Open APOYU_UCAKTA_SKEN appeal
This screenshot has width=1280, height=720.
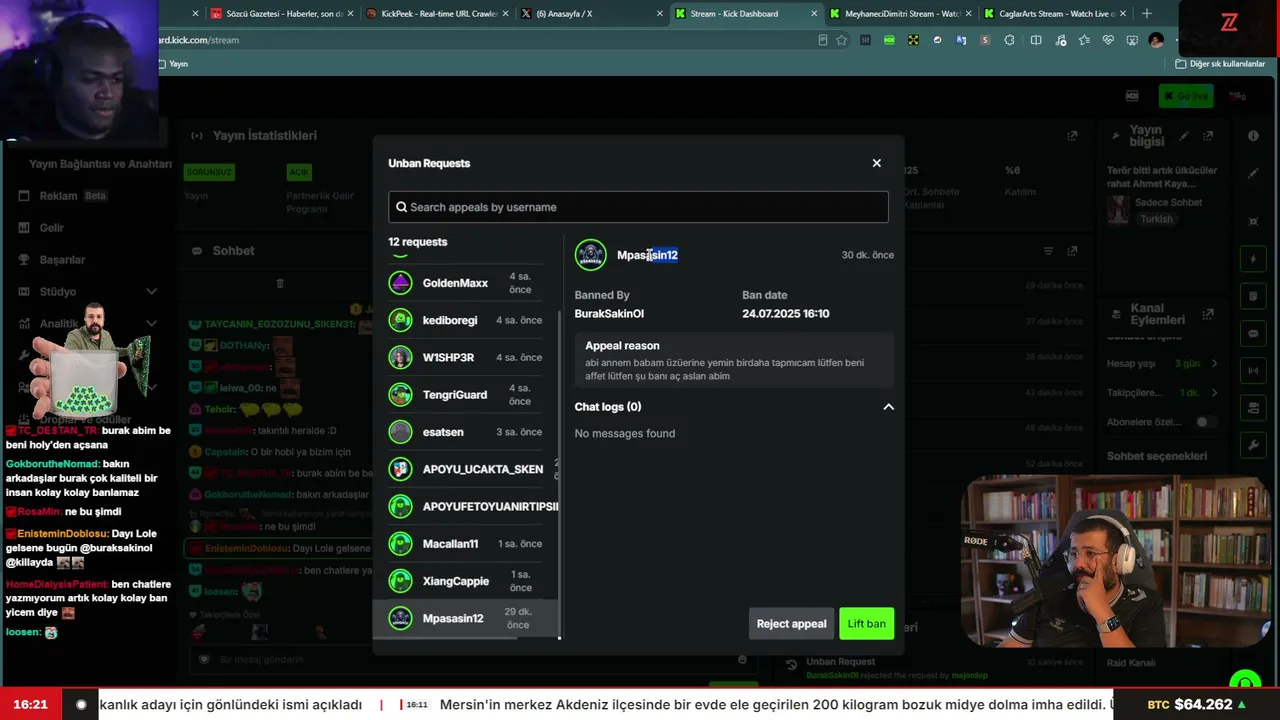click(x=466, y=469)
